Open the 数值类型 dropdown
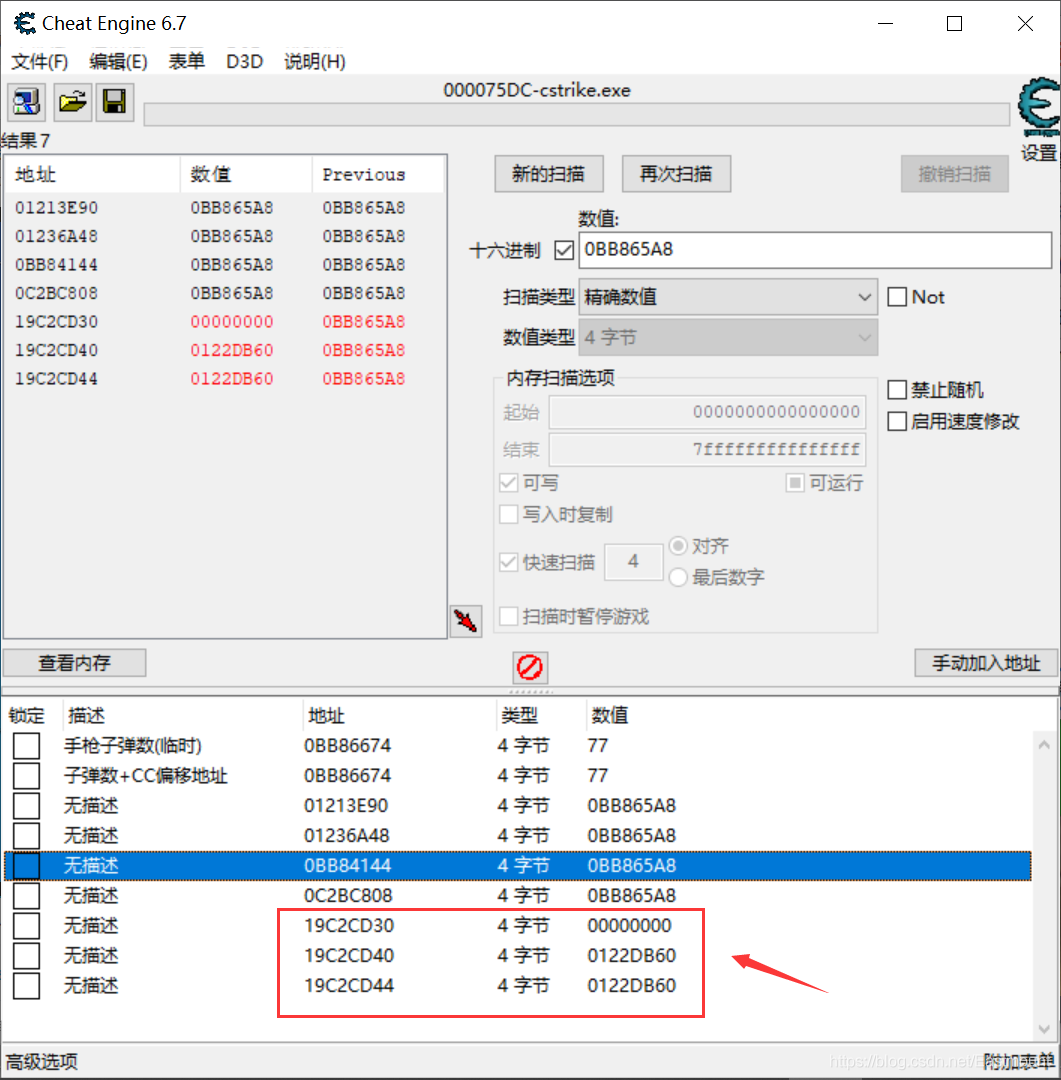Image resolution: width=1061 pixels, height=1080 pixels. click(x=728, y=338)
